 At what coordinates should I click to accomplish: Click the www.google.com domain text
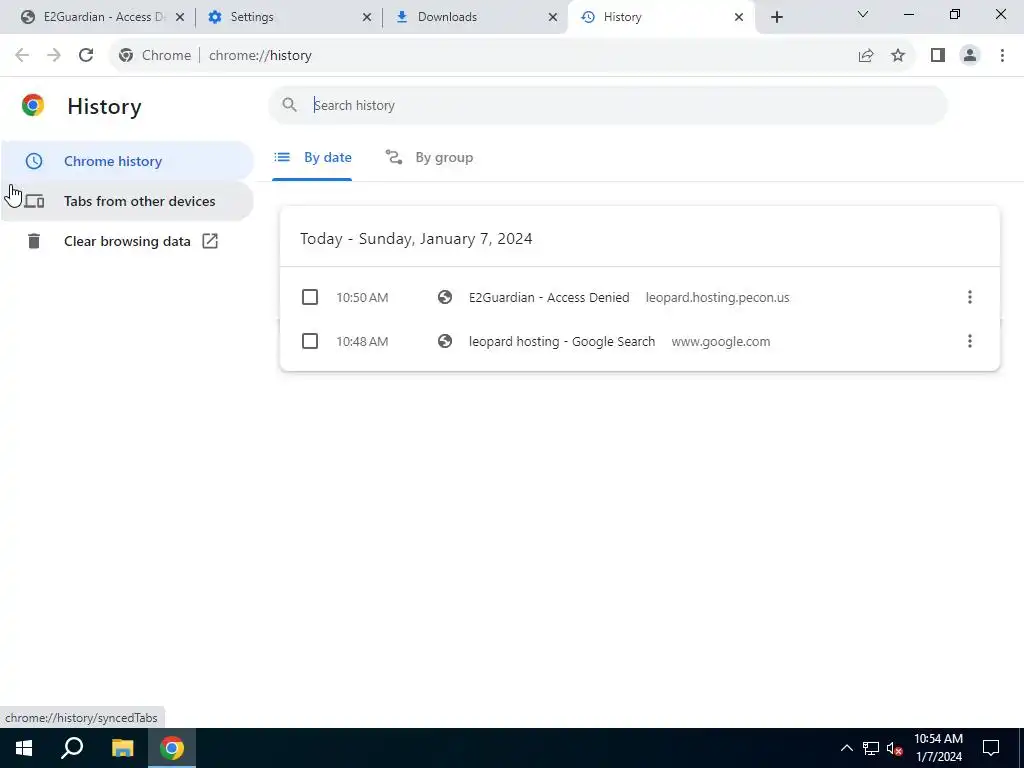pyautogui.click(x=720, y=341)
